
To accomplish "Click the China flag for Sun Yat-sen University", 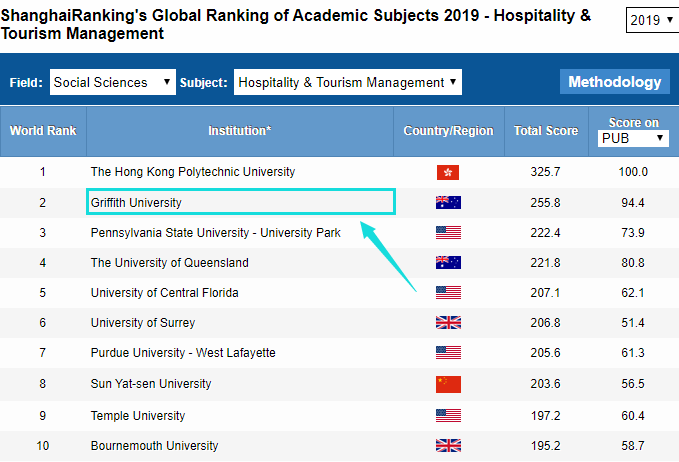I will 448,384.
